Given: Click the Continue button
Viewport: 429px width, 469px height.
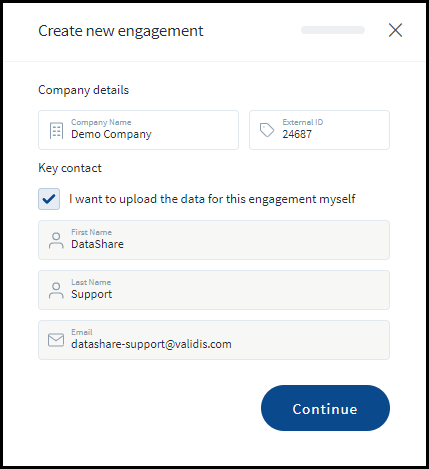Looking at the screenshot, I should pyautogui.click(x=325, y=408).
